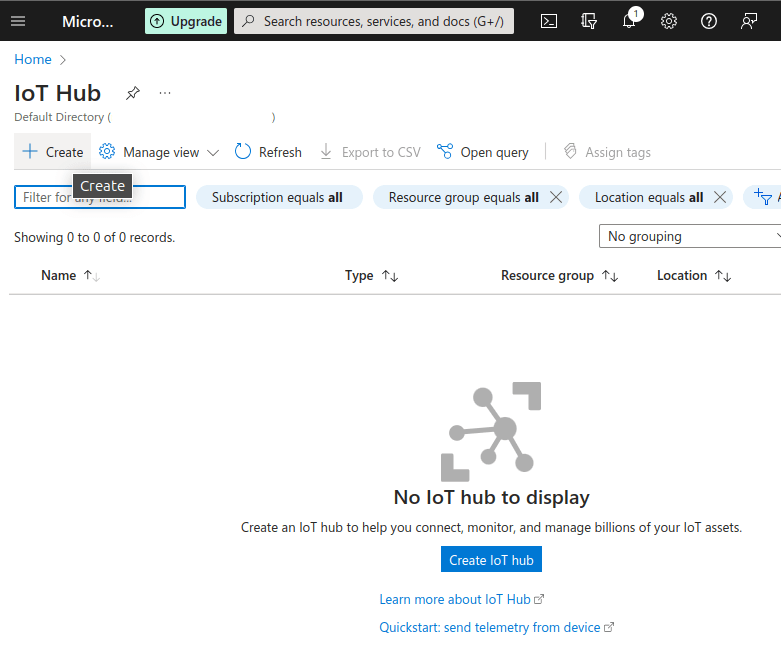Open the Directories and subscriptions filter icon
Screen dimensions: 781x655
point(589,21)
